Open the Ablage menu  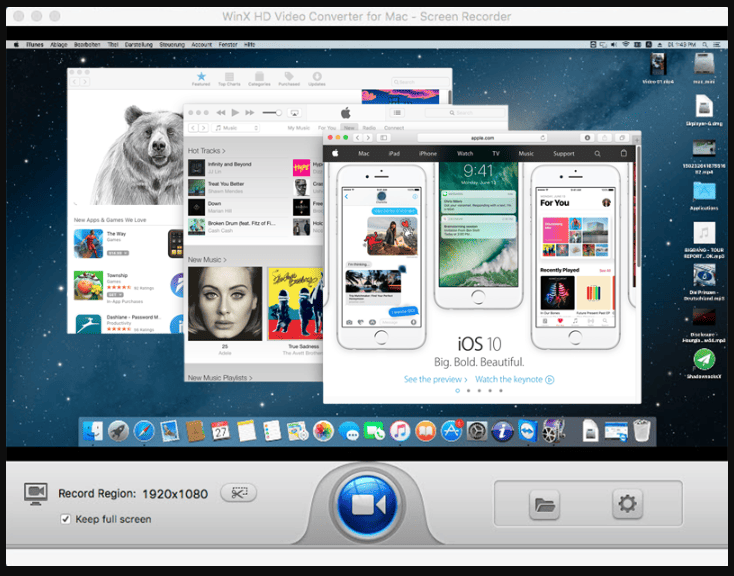click(x=59, y=44)
